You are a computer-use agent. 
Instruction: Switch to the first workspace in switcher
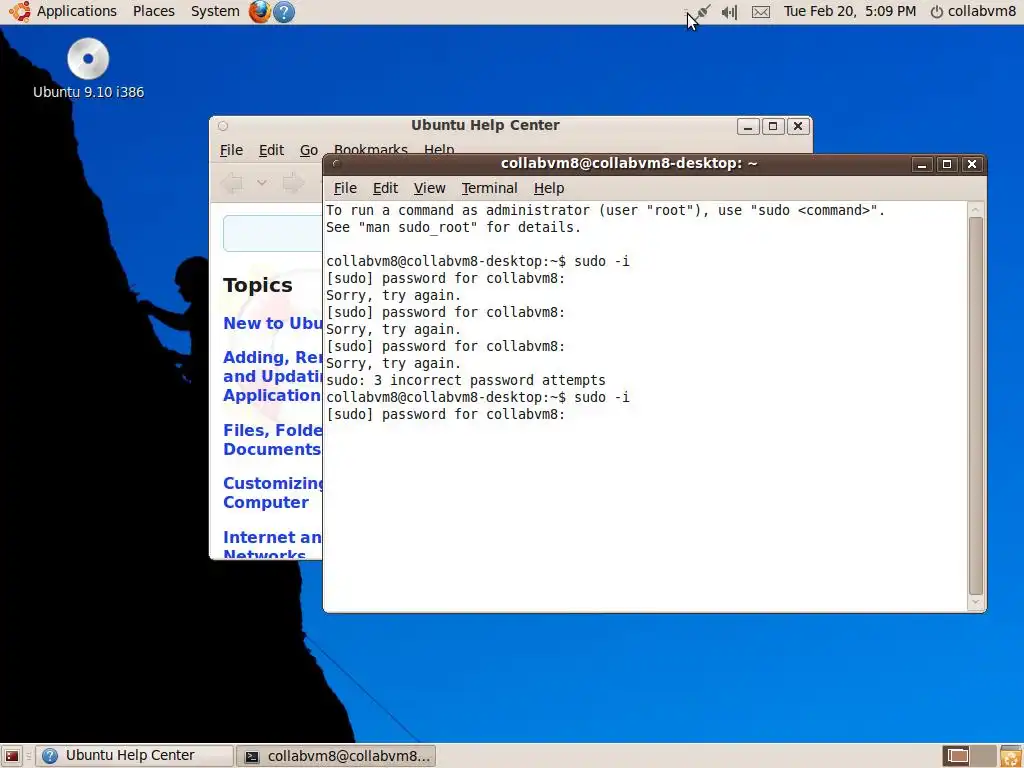[x=957, y=756]
